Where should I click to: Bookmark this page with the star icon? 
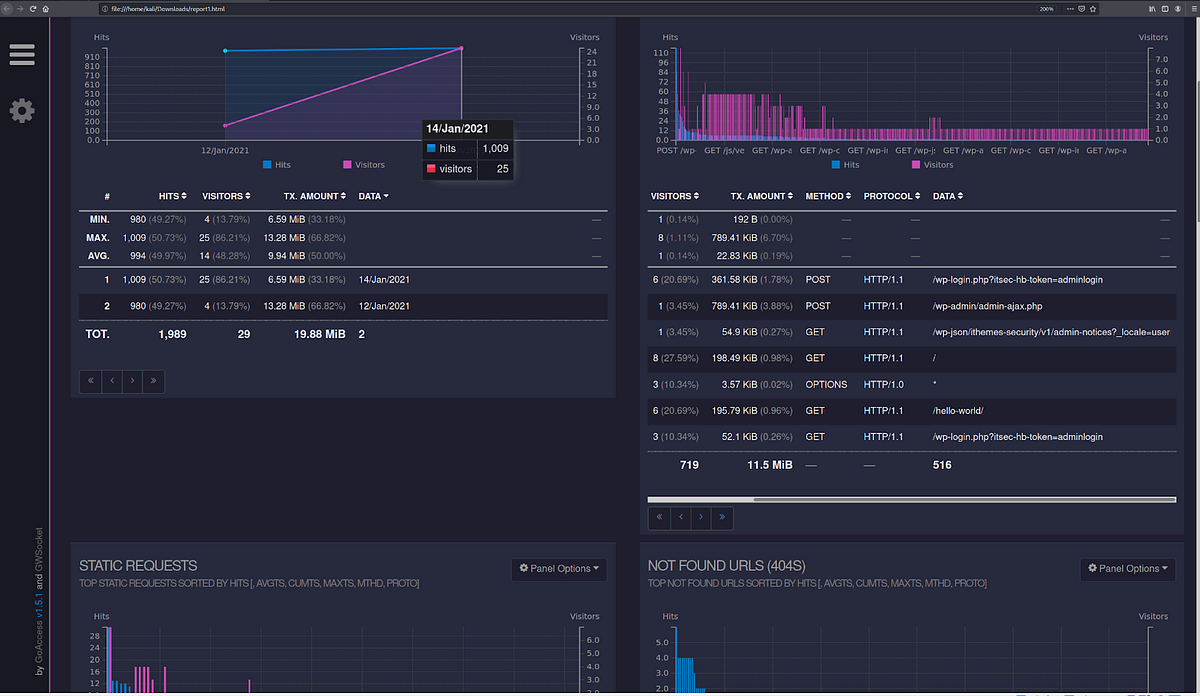[x=1093, y=8]
